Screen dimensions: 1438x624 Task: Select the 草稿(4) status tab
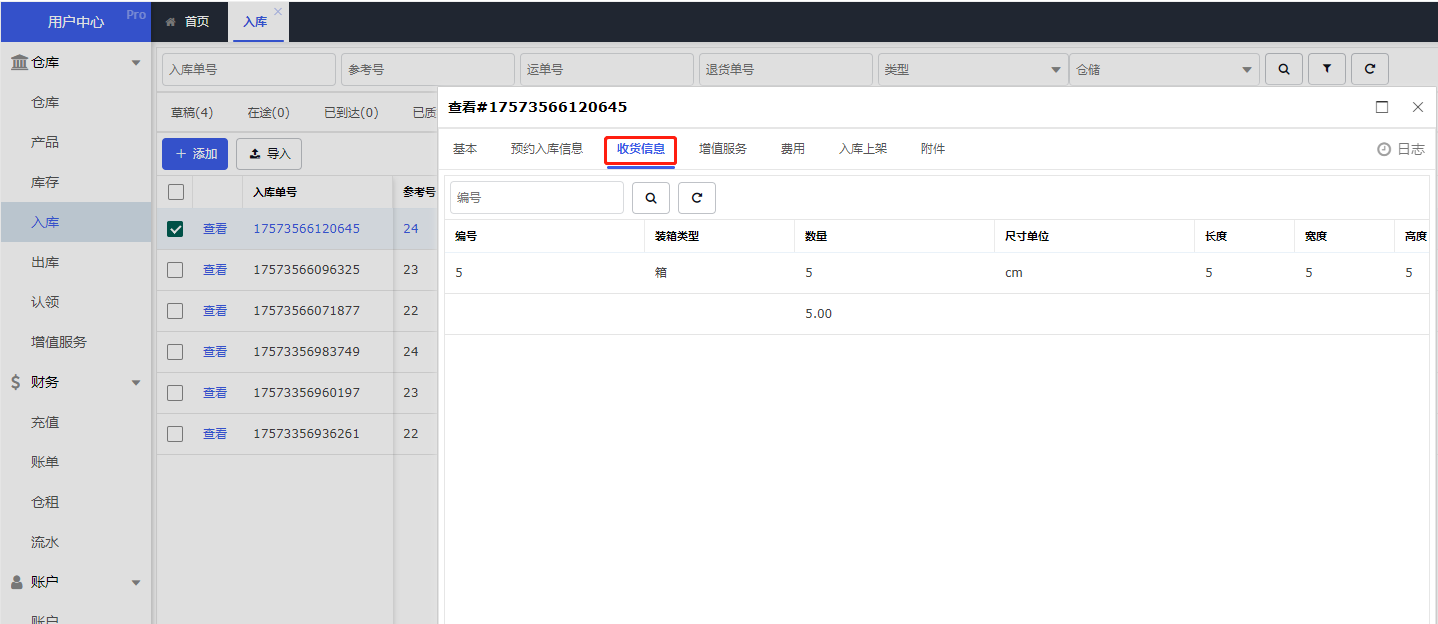point(192,113)
